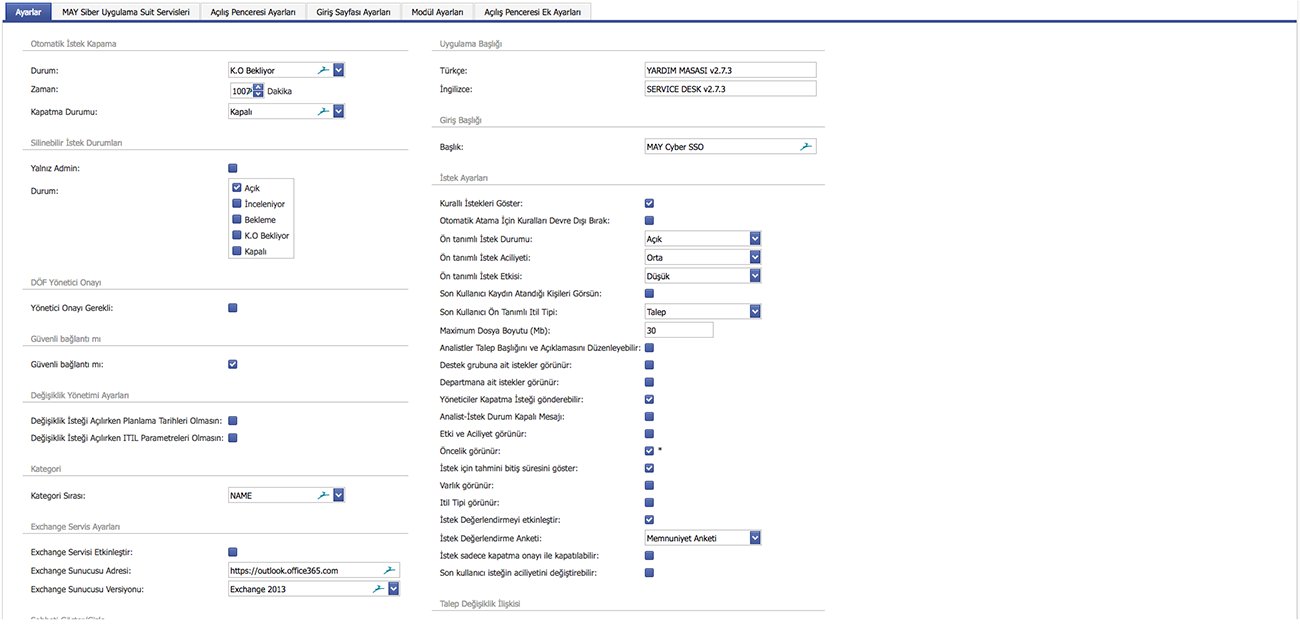Check Bekleme in the deletable states list

click(237, 219)
